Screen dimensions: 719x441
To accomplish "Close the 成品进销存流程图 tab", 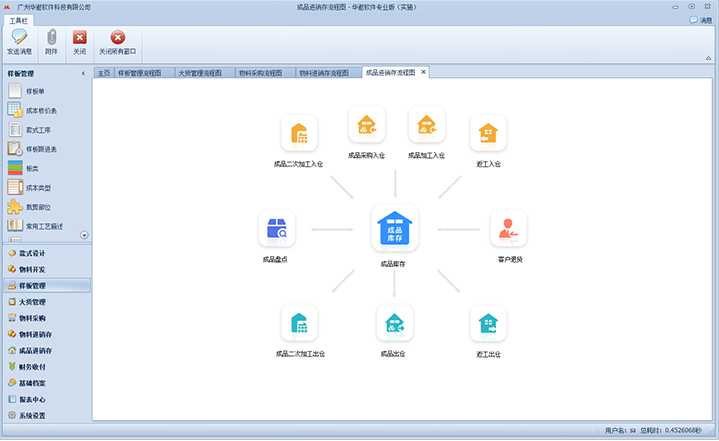I will 423,72.
